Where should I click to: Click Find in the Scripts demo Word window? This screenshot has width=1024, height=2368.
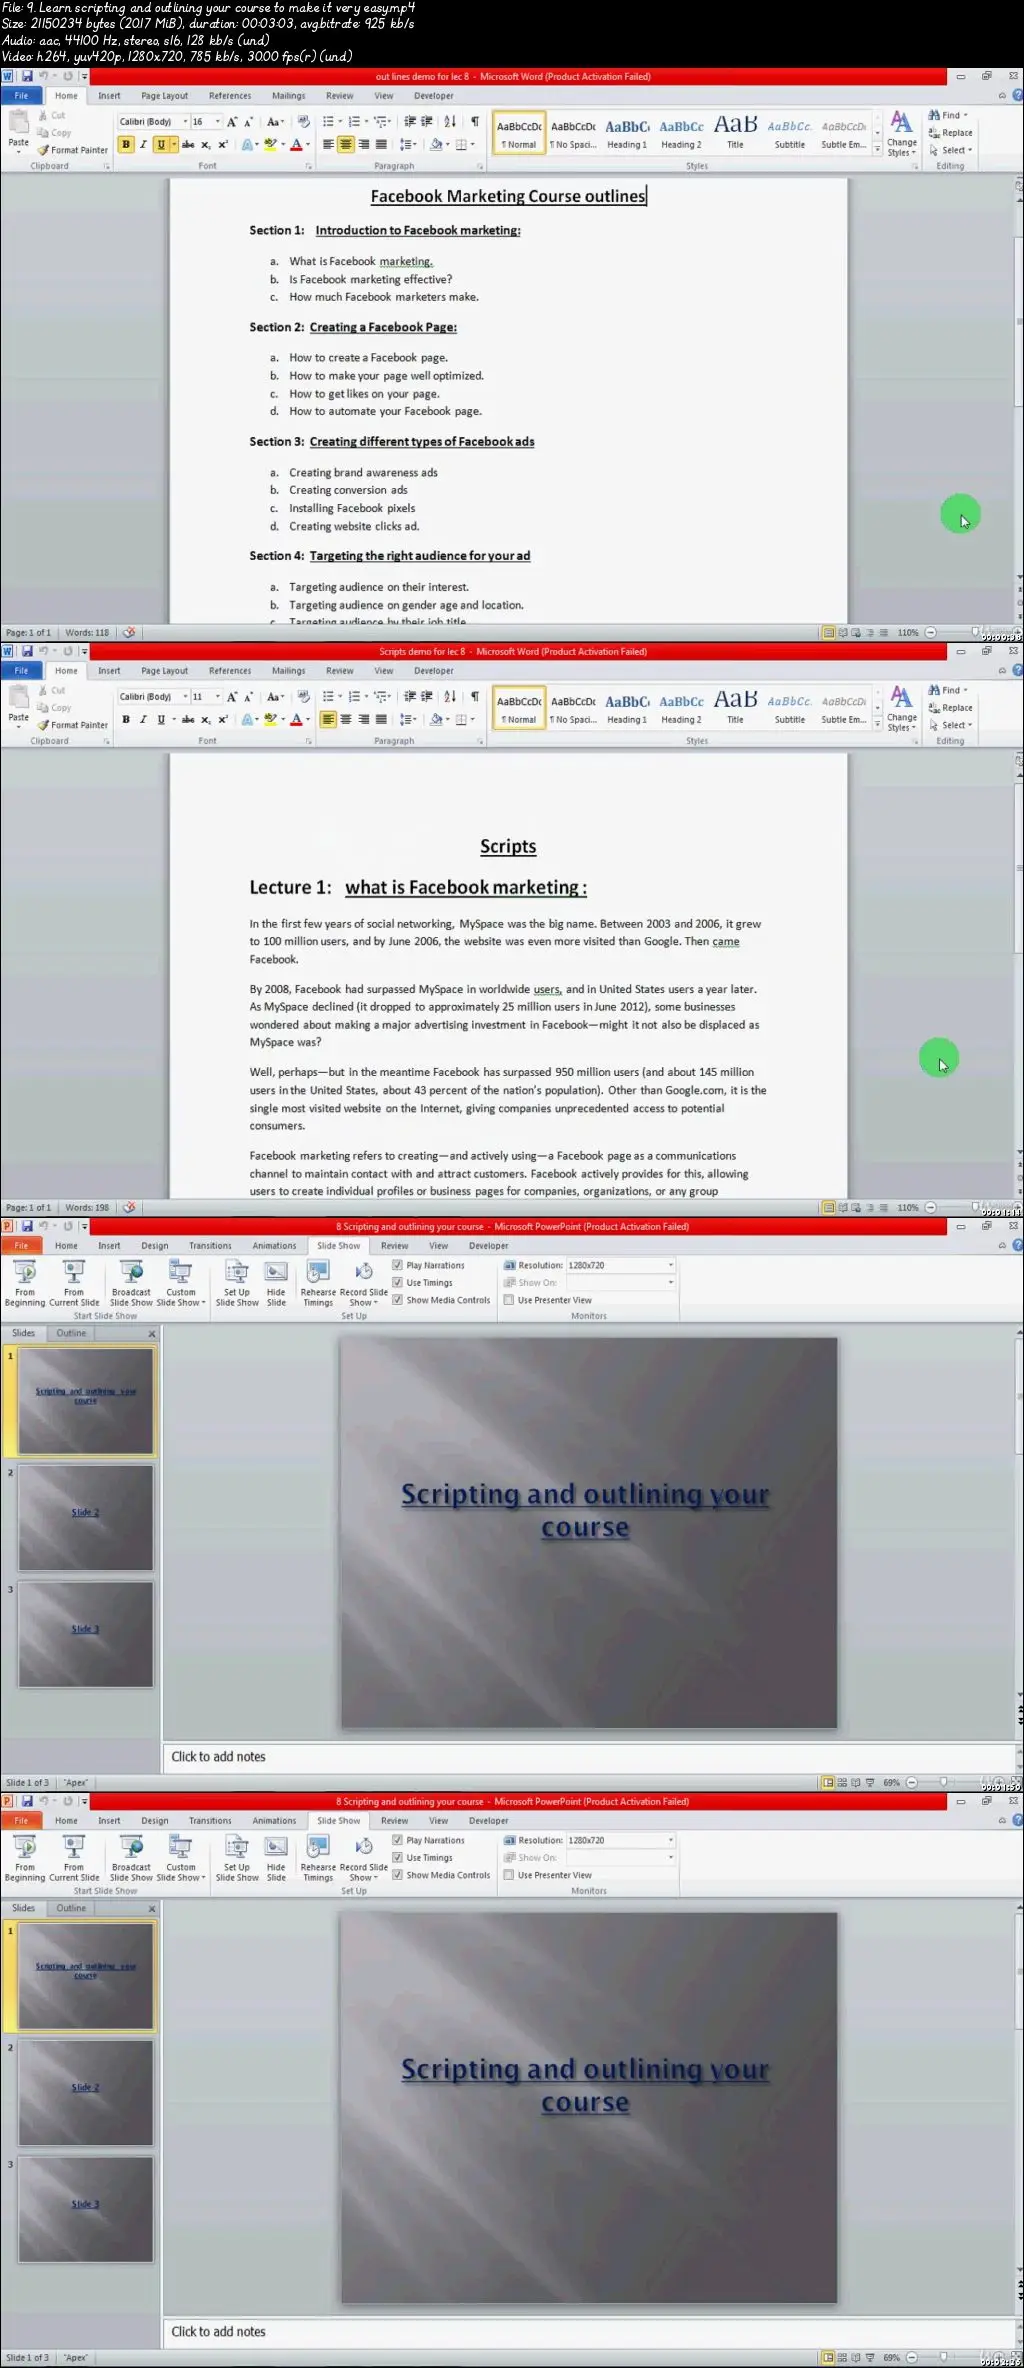(x=948, y=690)
